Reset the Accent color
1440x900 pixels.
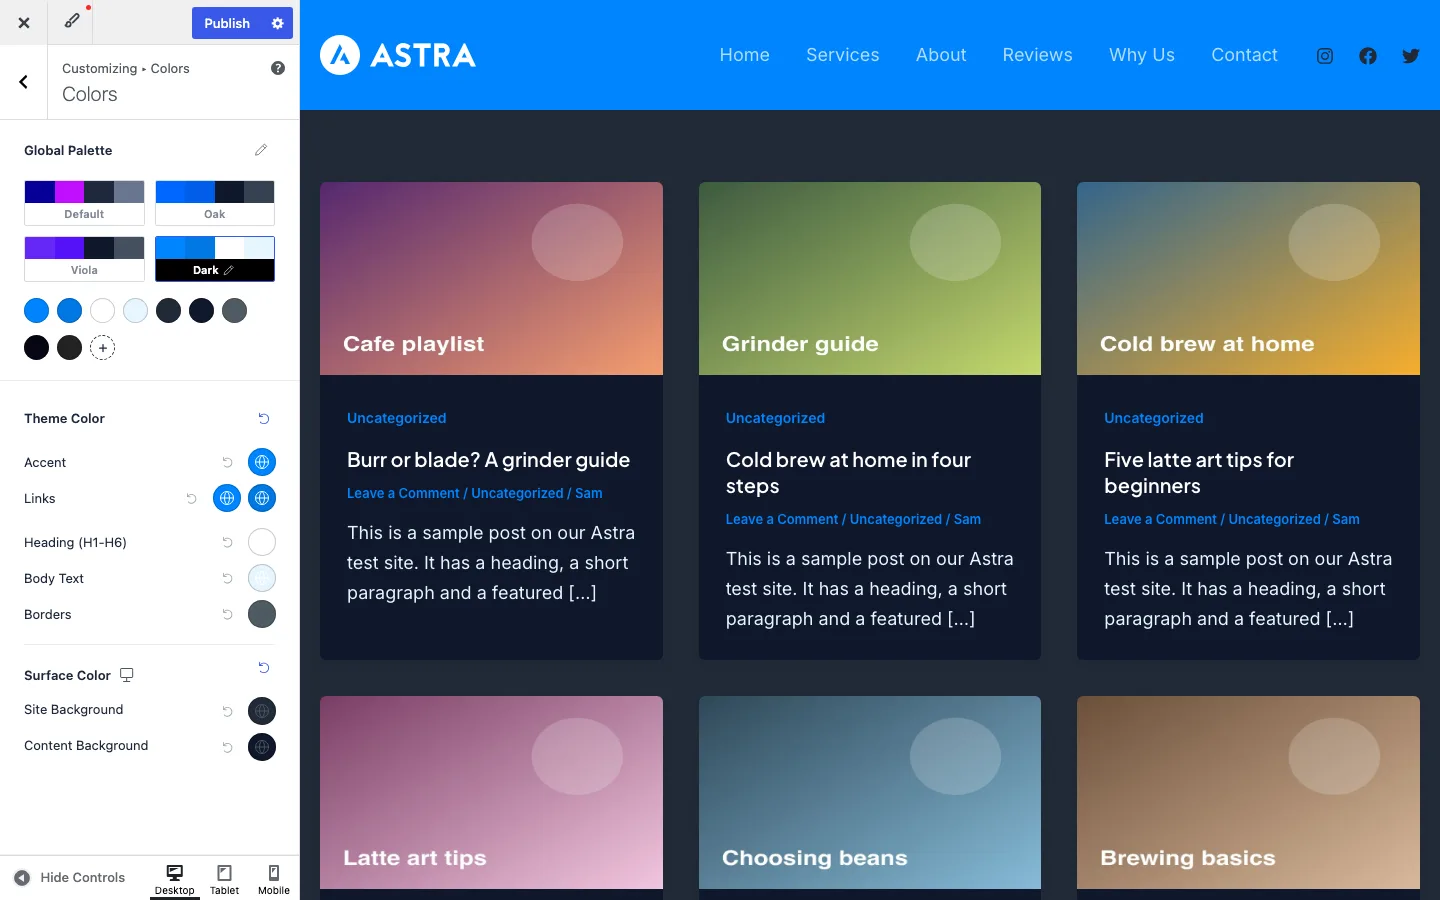(x=227, y=462)
